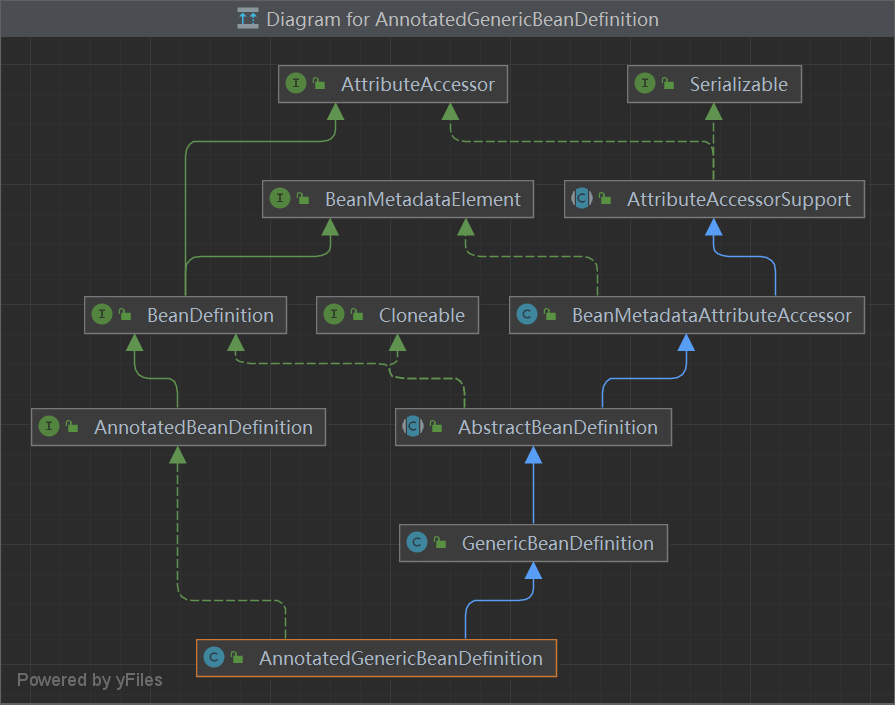Select the AbstractBeanDefinition label
This screenshot has height=705, width=895.
pyautogui.click(x=558, y=427)
